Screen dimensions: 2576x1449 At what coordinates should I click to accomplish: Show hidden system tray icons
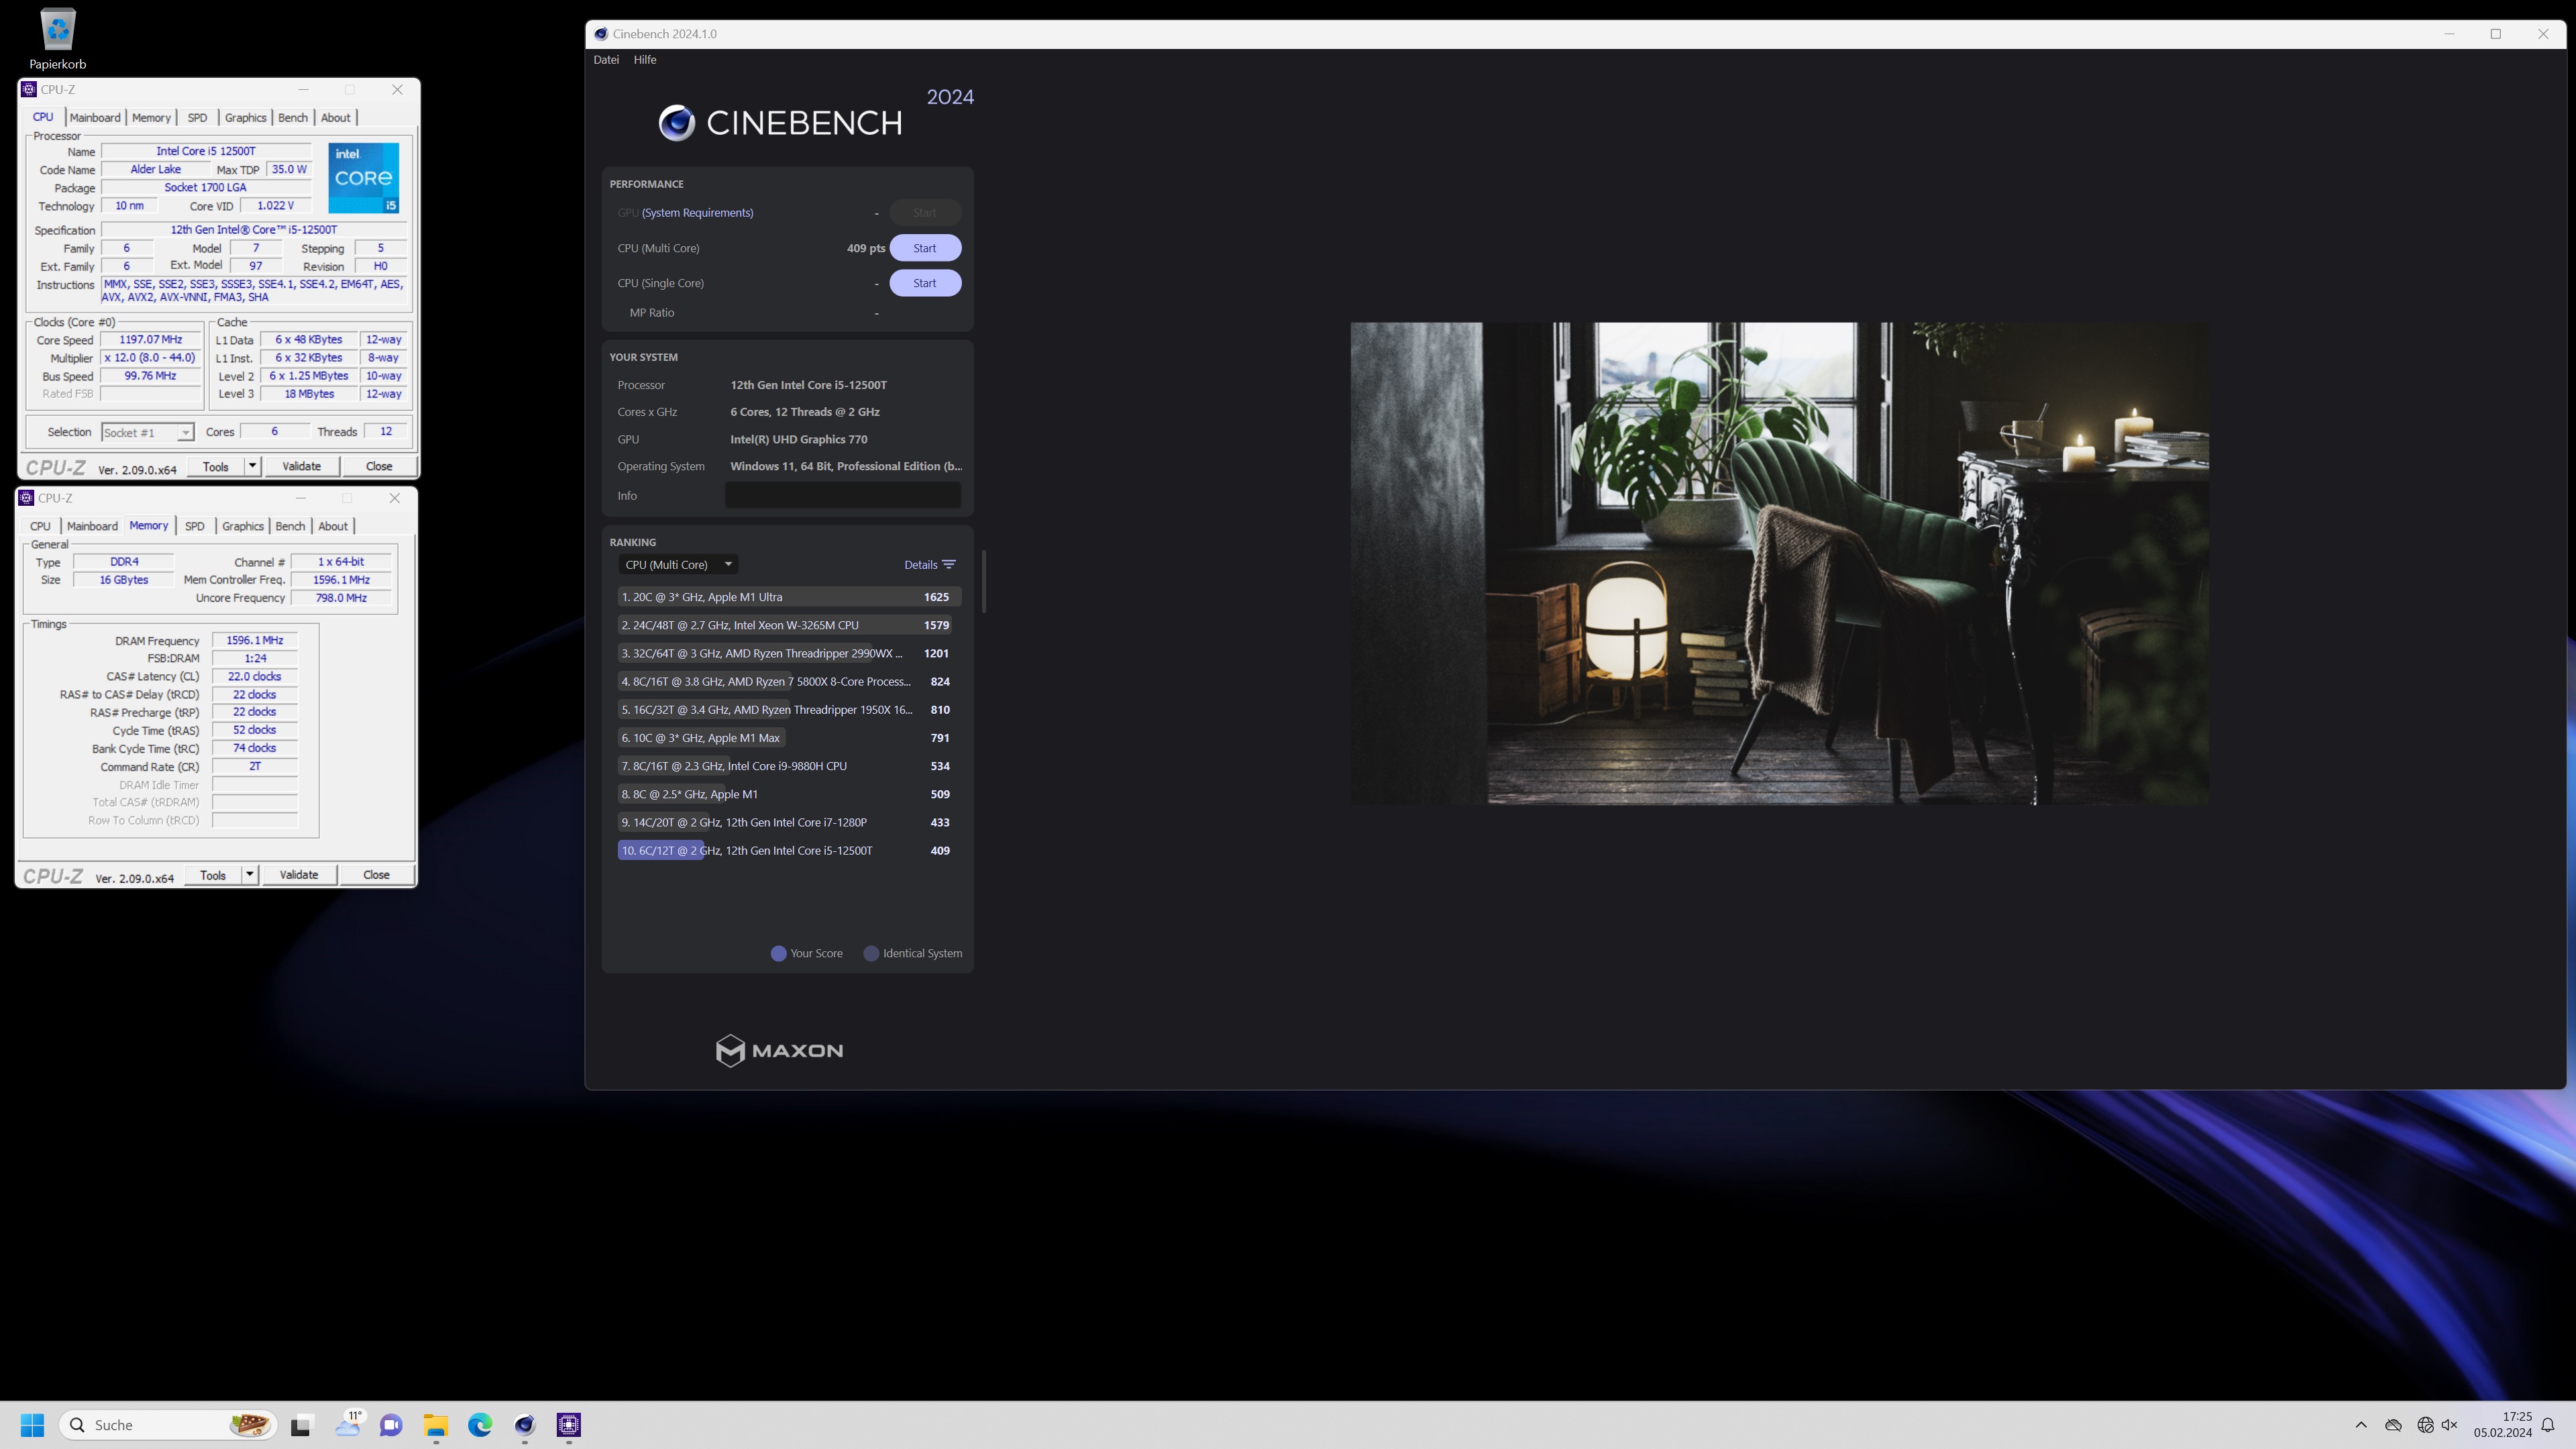[2361, 1425]
